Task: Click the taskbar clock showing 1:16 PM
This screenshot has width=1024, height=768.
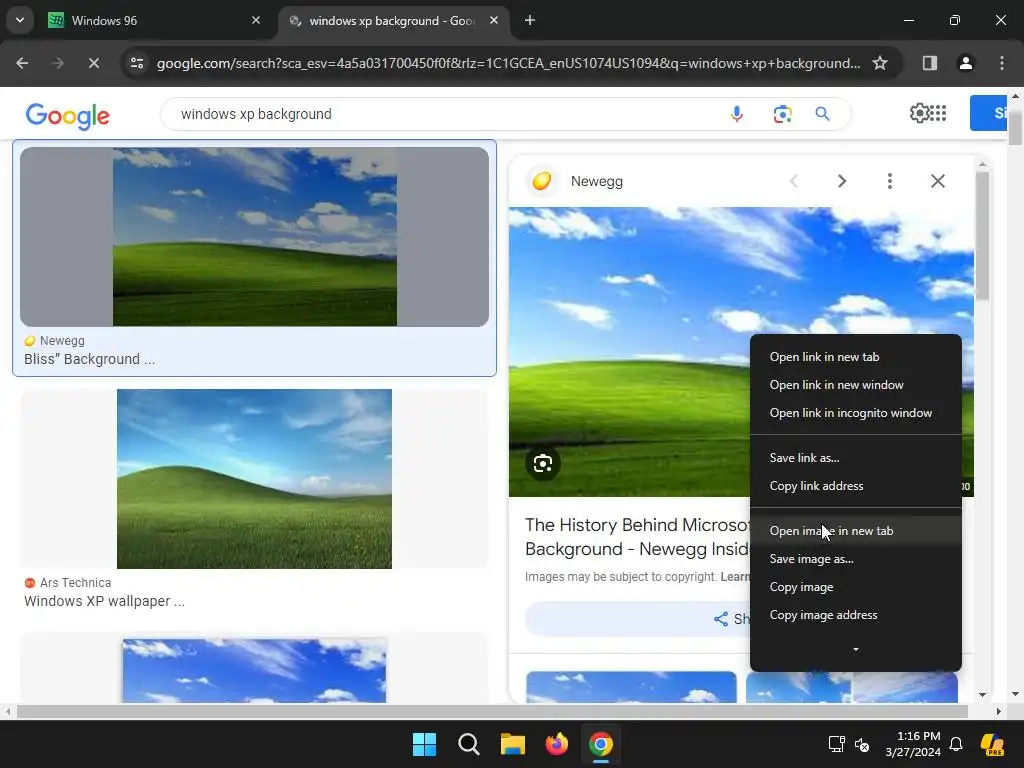Action: (913, 744)
